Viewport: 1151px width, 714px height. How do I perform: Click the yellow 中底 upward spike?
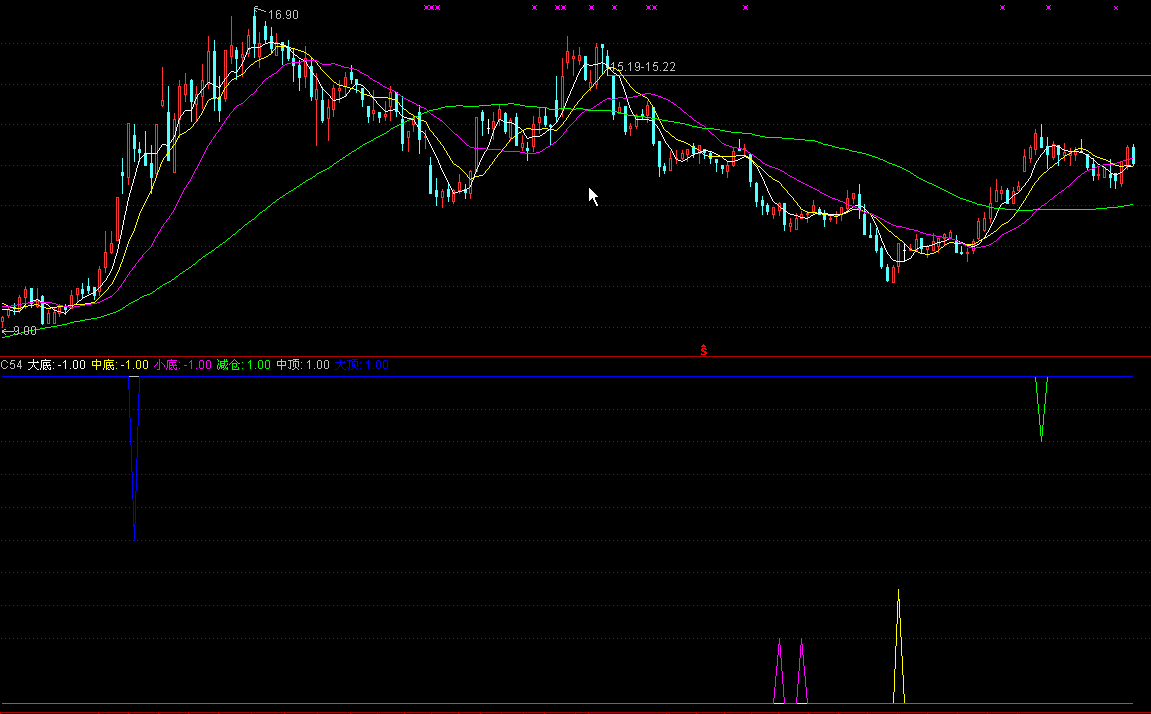click(x=898, y=646)
